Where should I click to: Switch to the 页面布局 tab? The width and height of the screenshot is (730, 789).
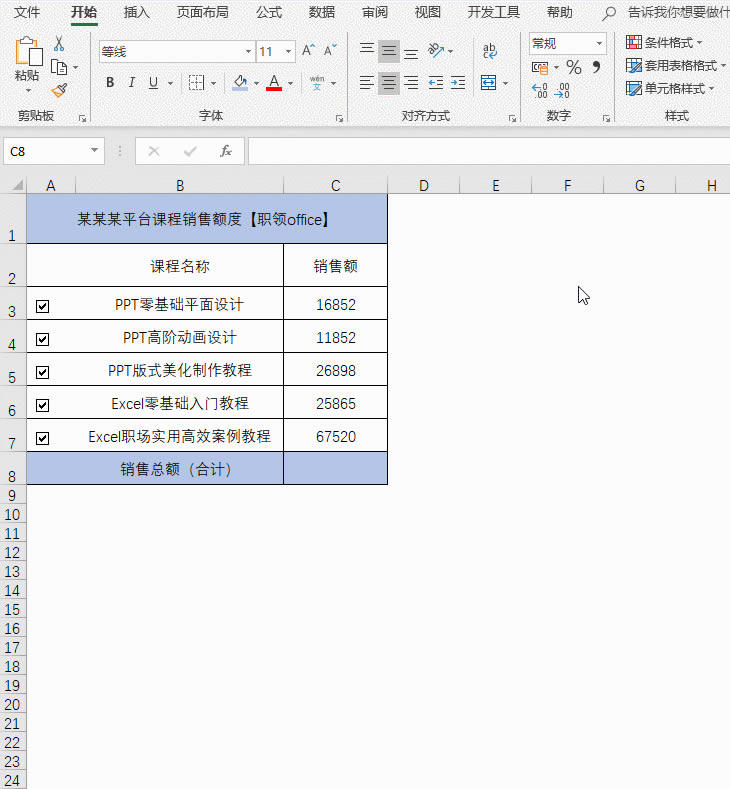click(202, 12)
